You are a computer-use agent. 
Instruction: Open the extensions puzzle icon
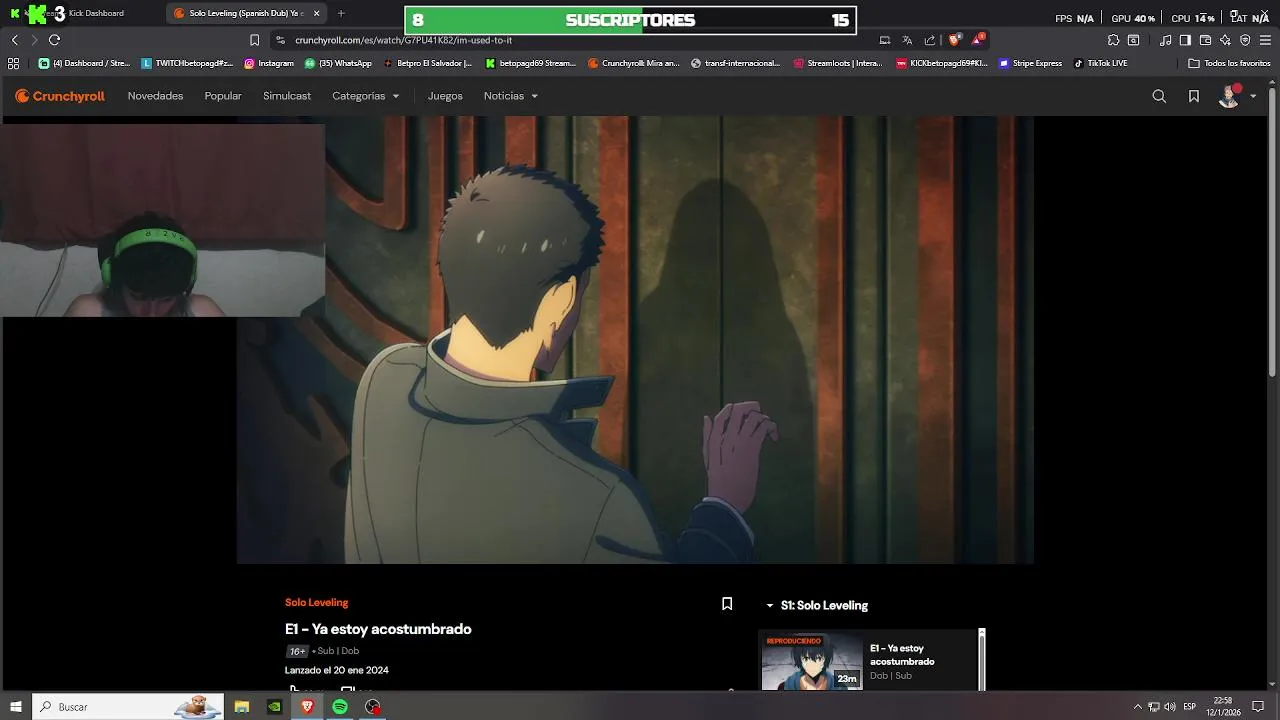tap(1113, 40)
